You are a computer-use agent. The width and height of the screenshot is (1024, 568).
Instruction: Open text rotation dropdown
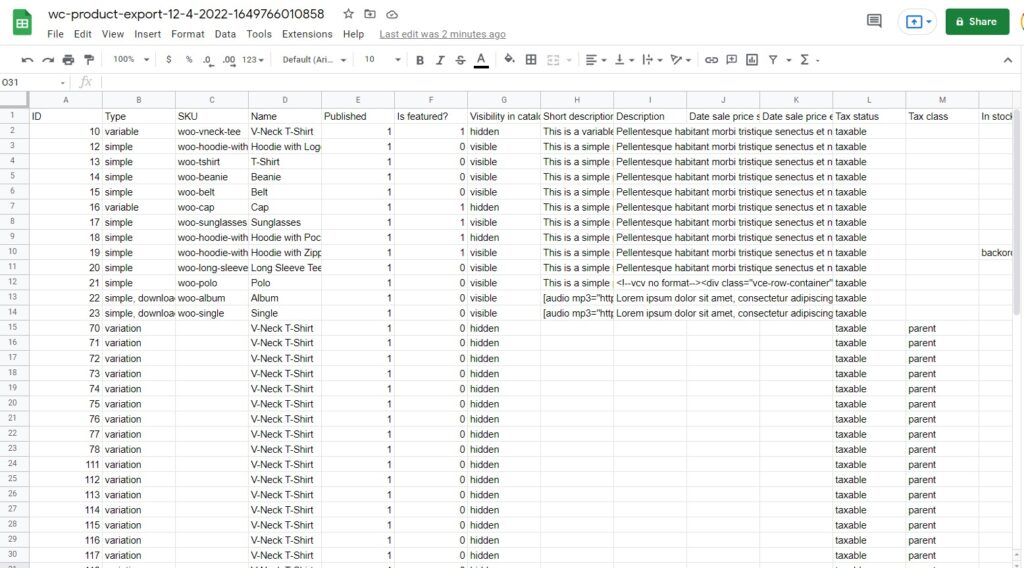click(x=680, y=60)
